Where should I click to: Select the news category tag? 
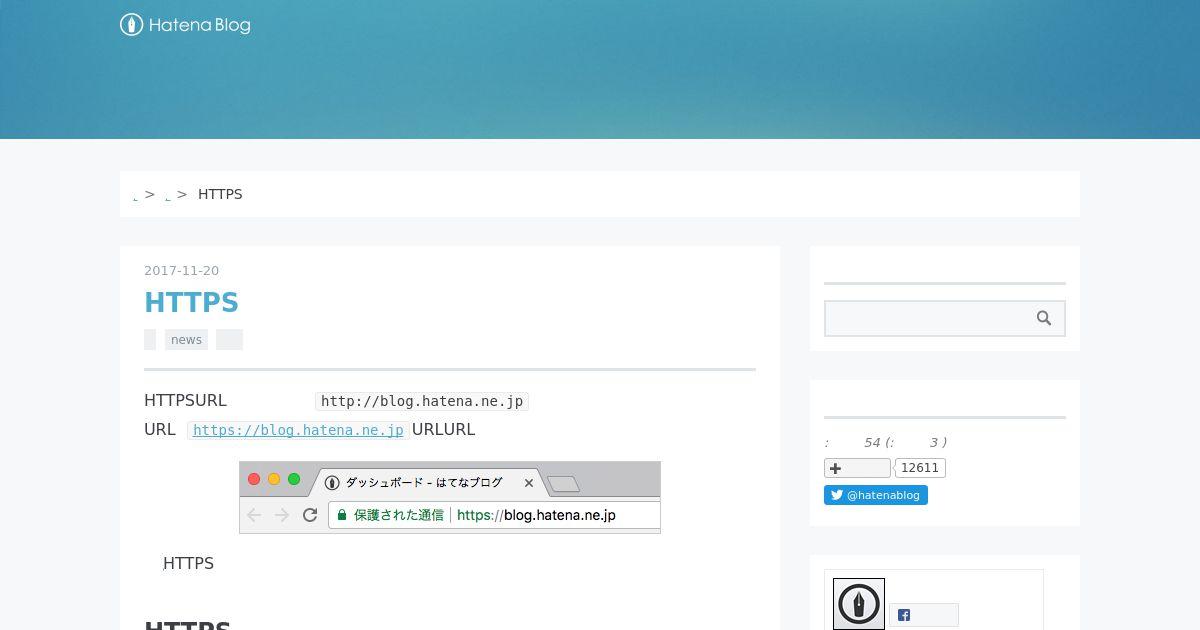coord(186,340)
